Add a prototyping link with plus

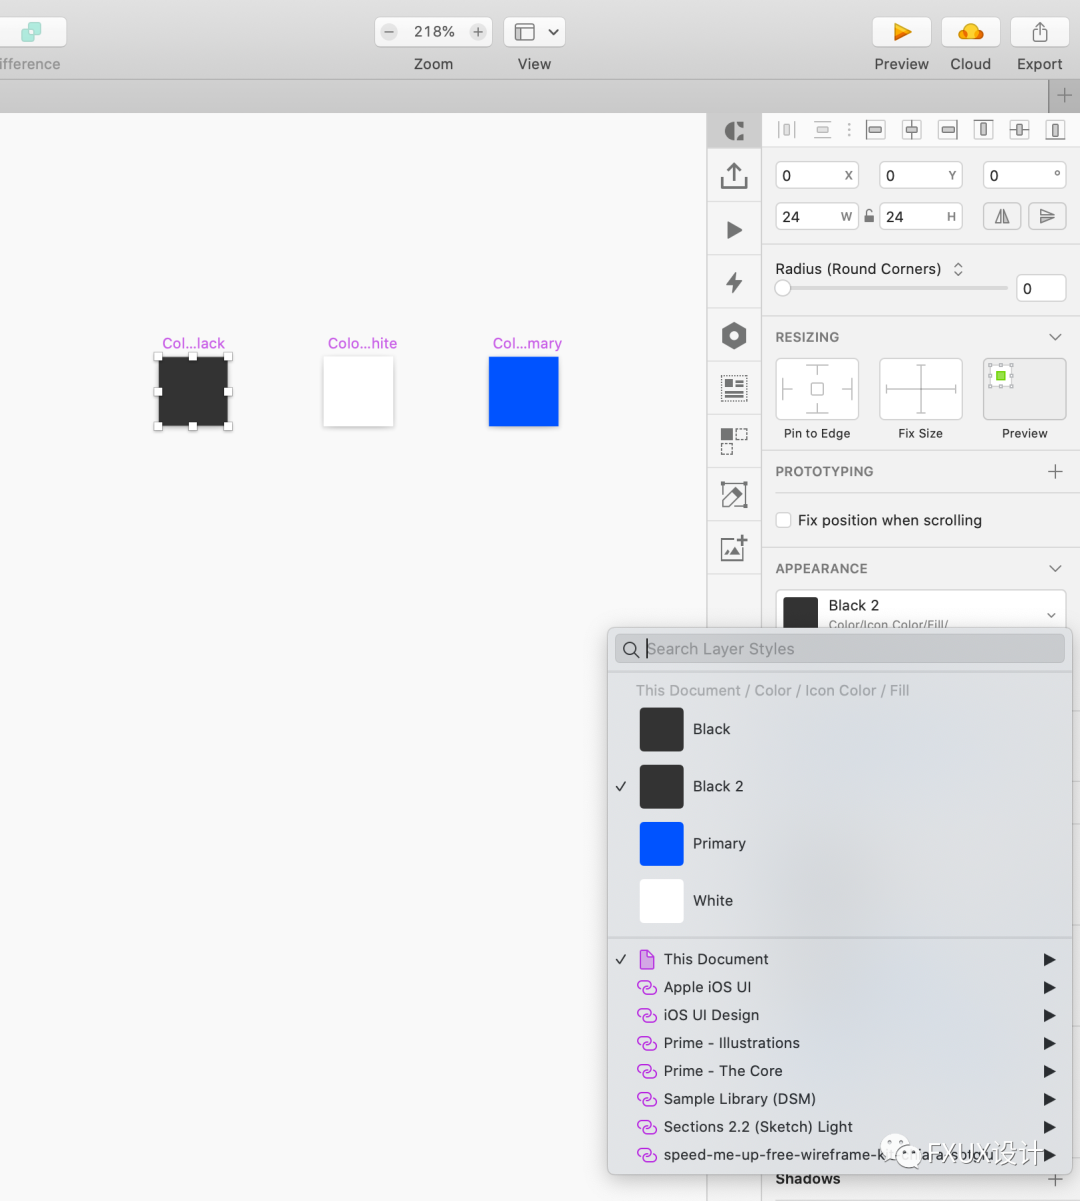(x=1055, y=471)
